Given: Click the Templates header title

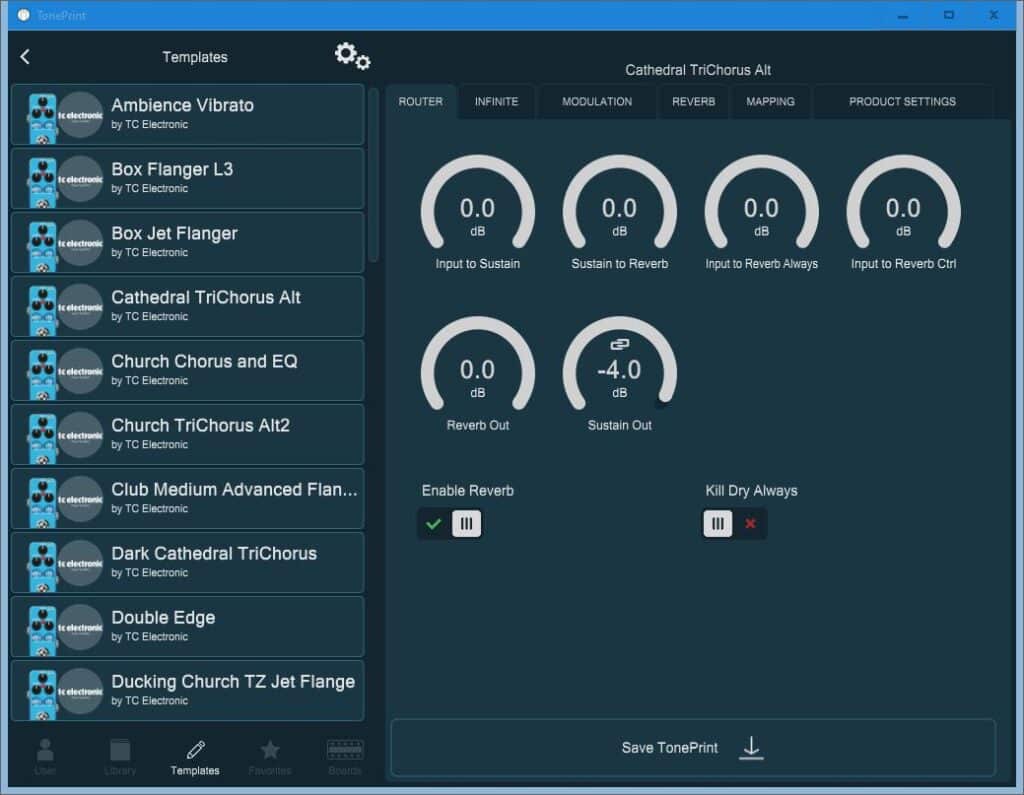Looking at the screenshot, I should tap(195, 57).
